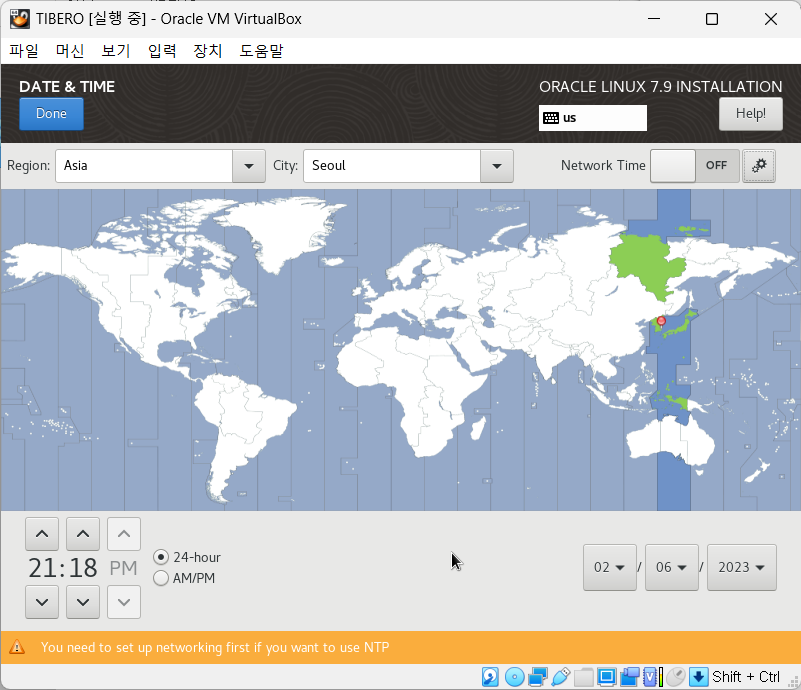This screenshot has width=801, height=690.
Task: Click the red Seoul location pin on map
Action: coord(661,321)
